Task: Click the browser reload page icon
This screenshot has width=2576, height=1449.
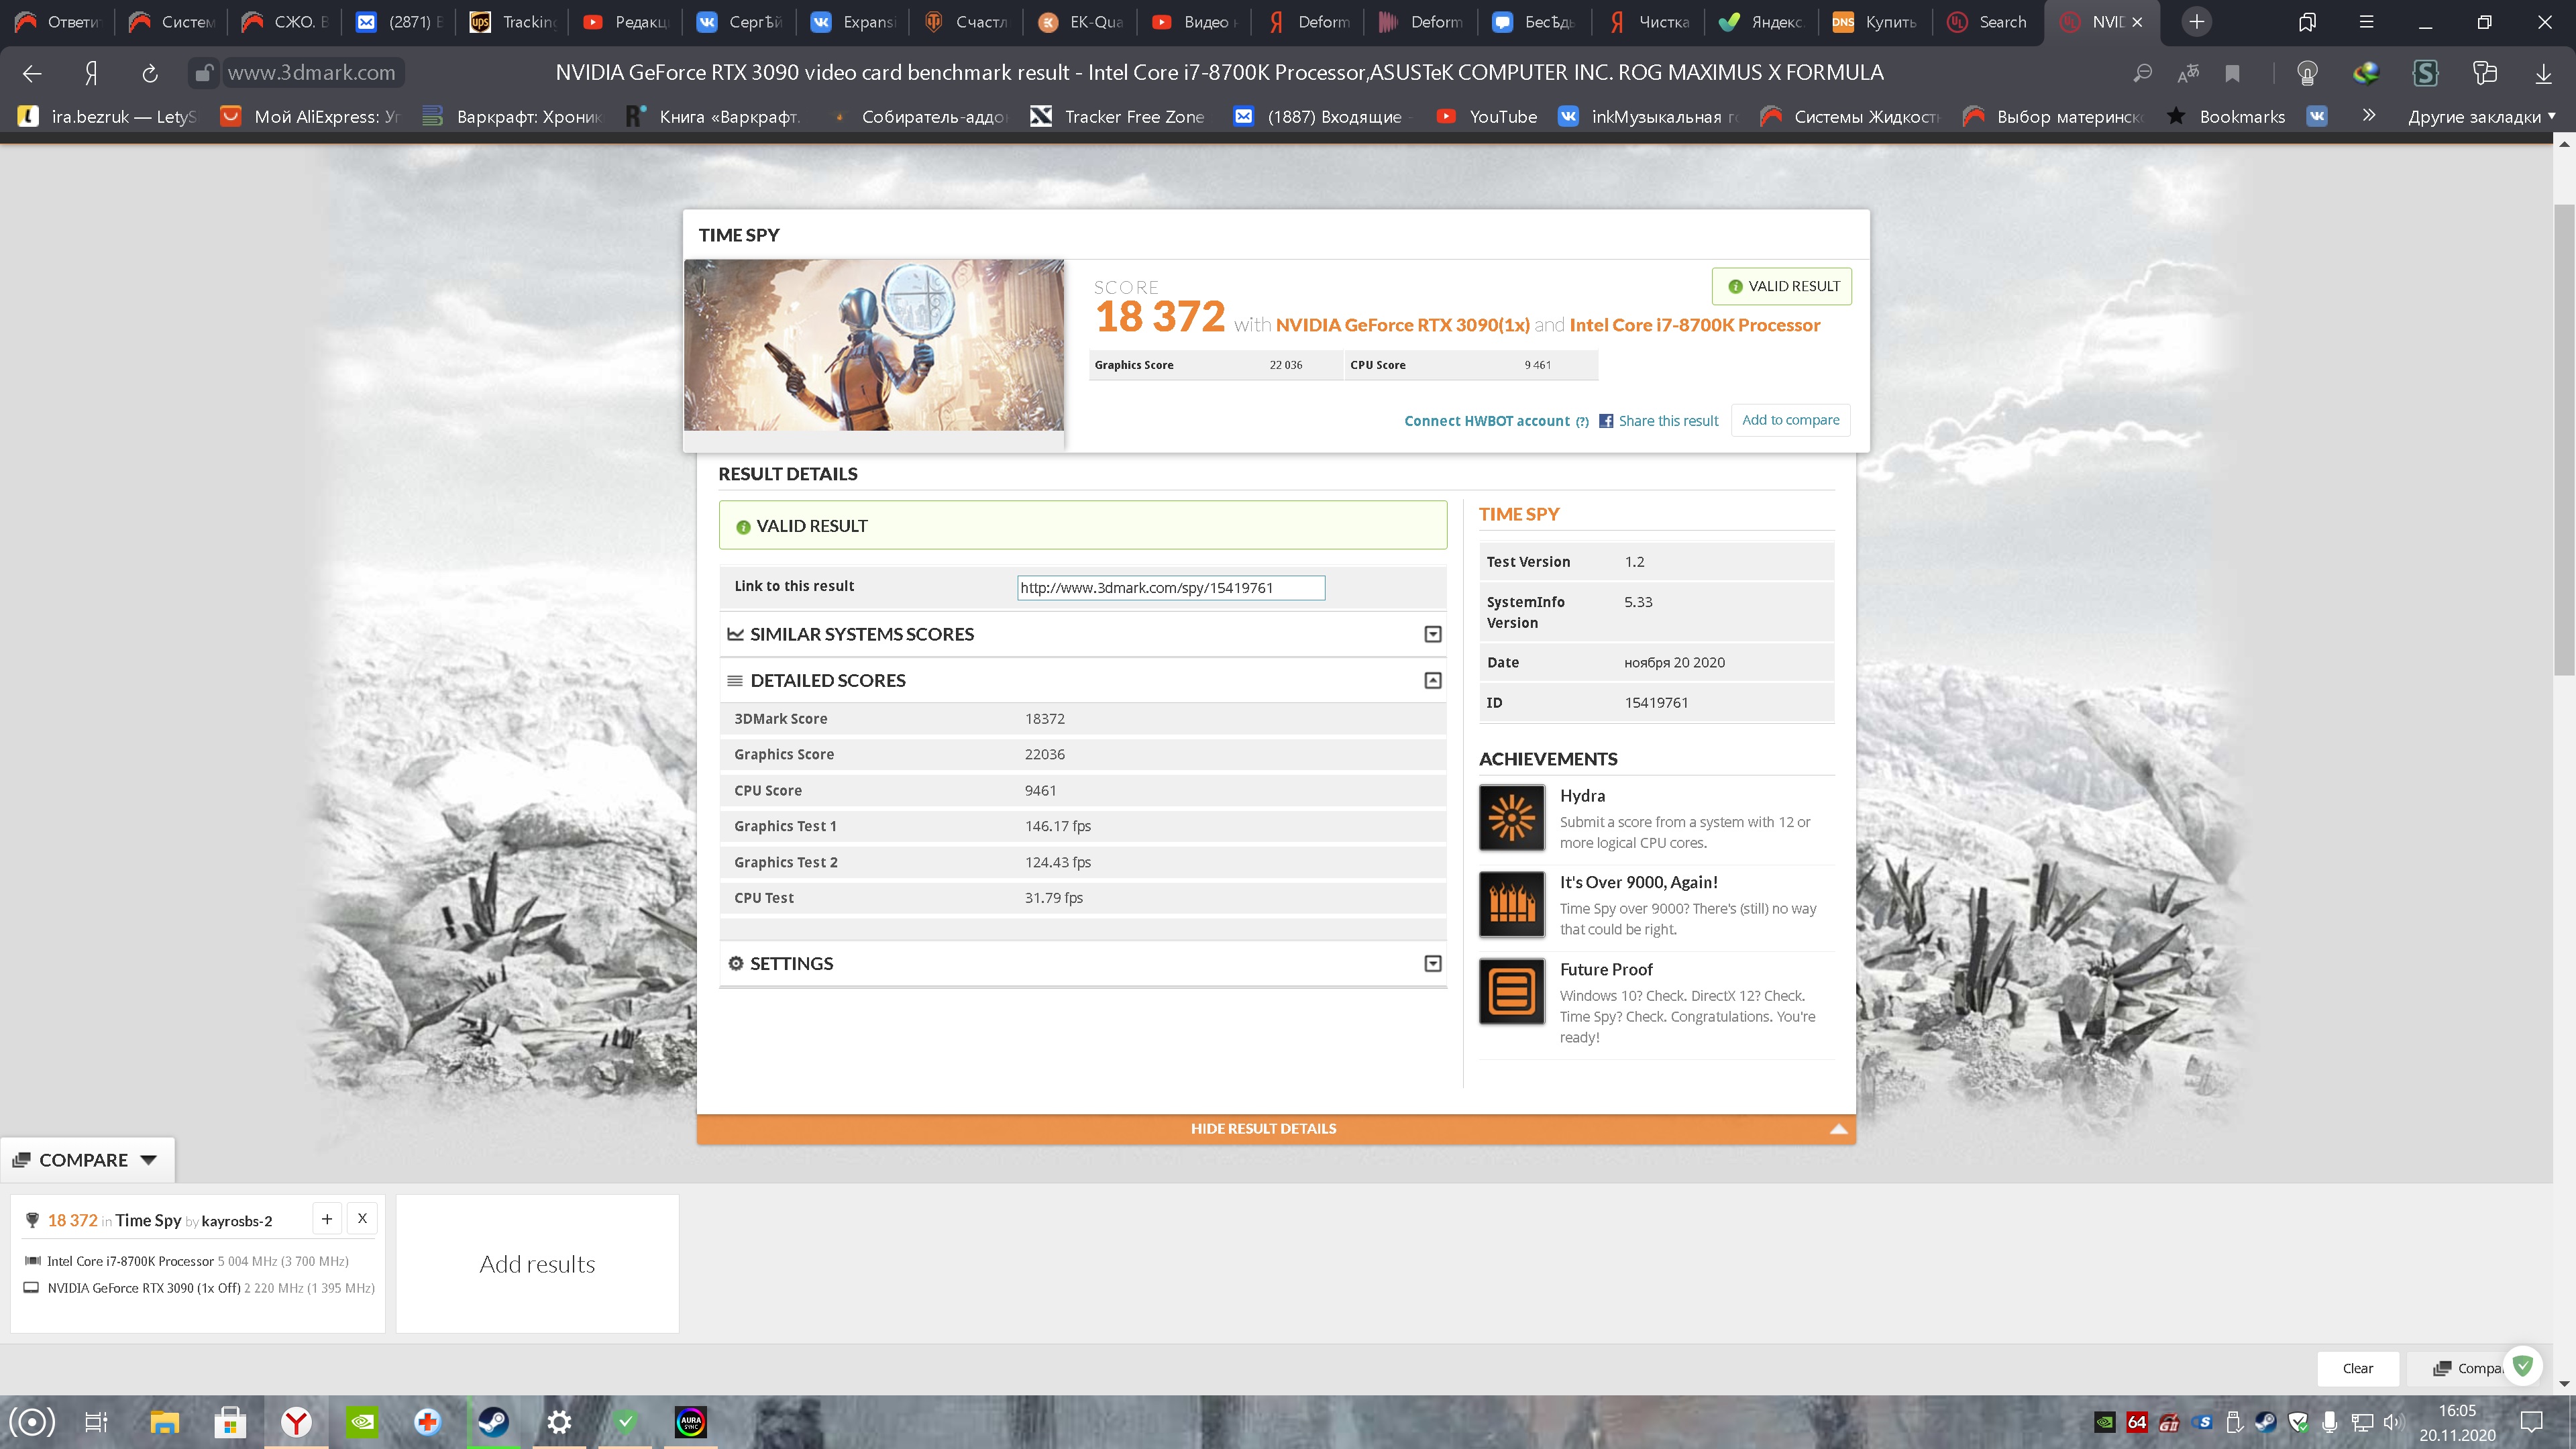Action: point(150,73)
